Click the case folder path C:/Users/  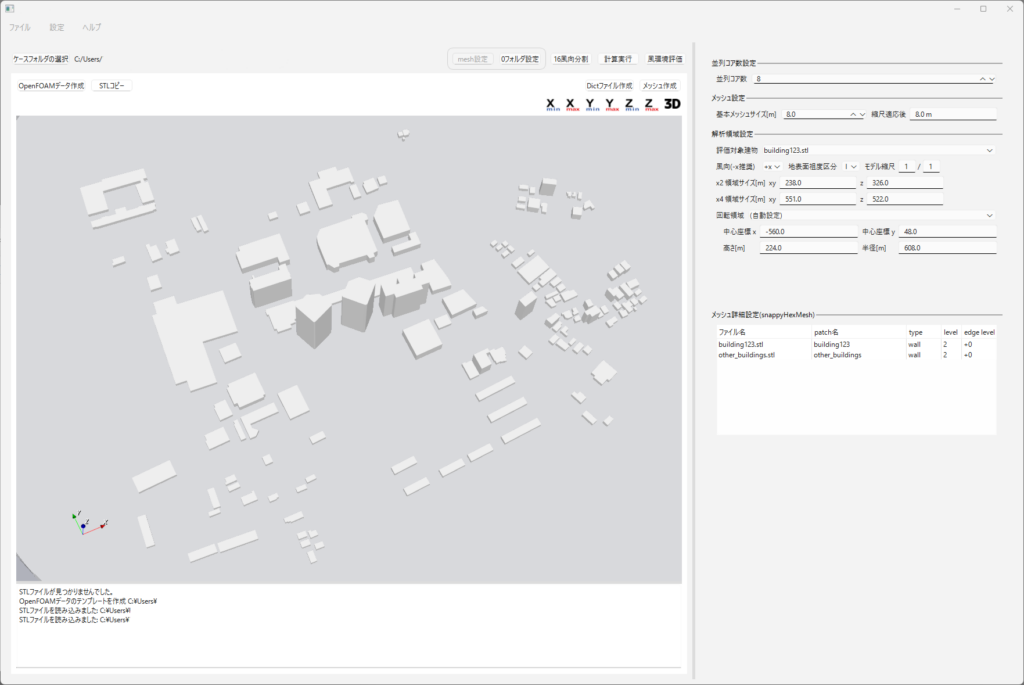click(x=88, y=59)
